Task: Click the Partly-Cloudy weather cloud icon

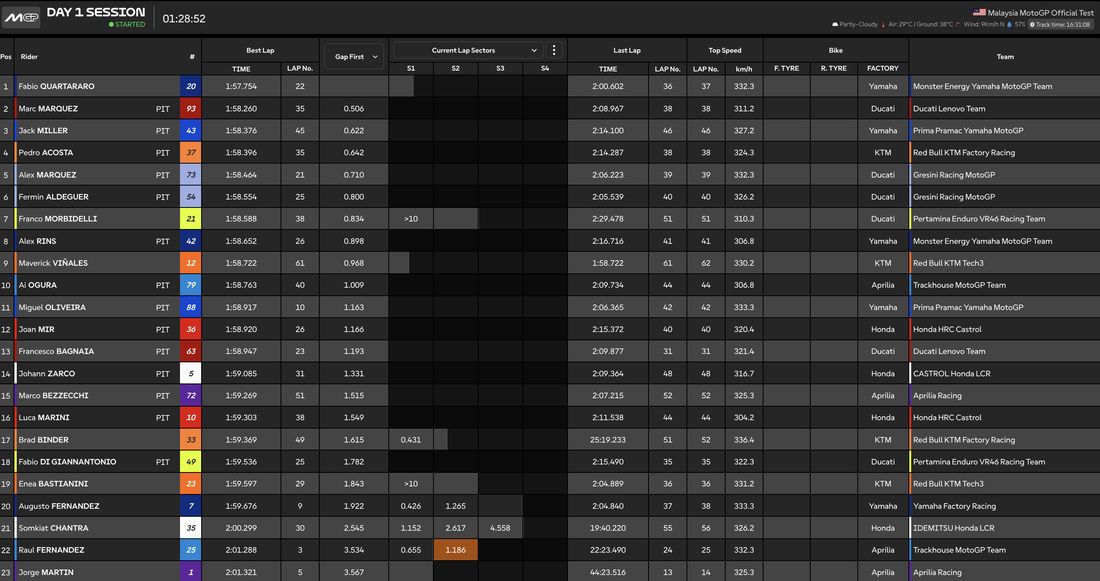Action: coord(835,25)
